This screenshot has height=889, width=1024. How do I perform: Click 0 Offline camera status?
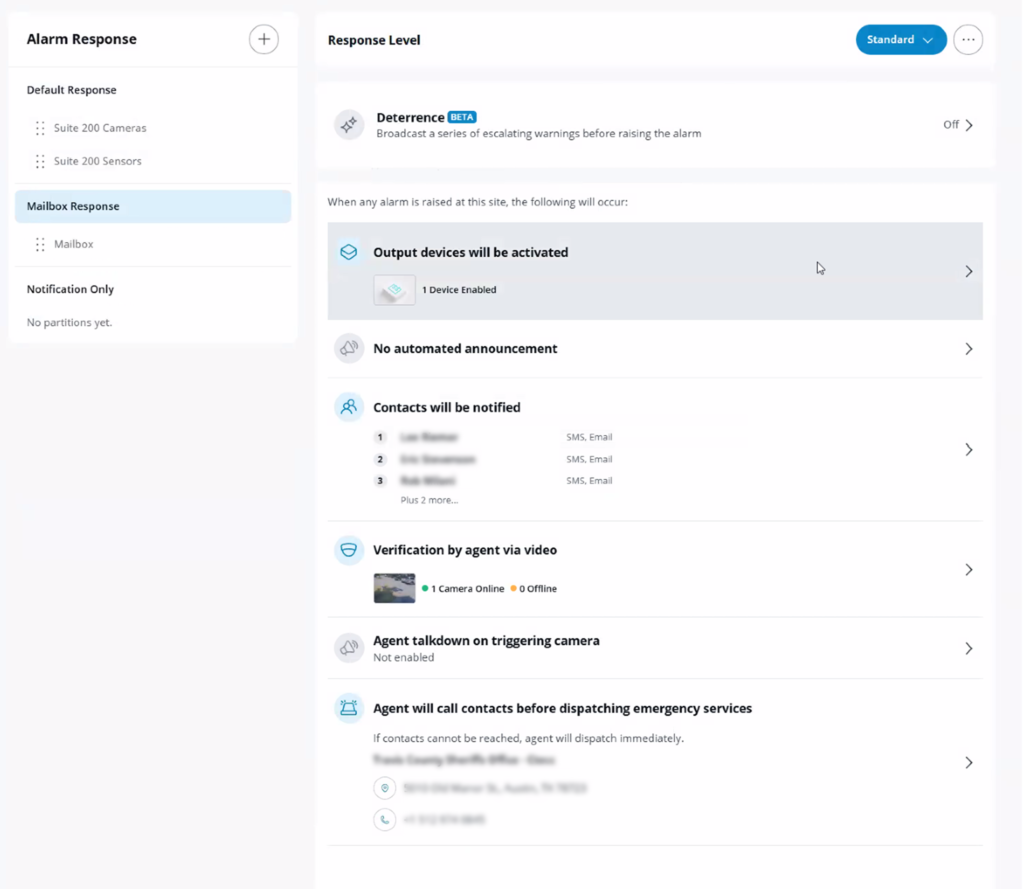[x=534, y=589]
